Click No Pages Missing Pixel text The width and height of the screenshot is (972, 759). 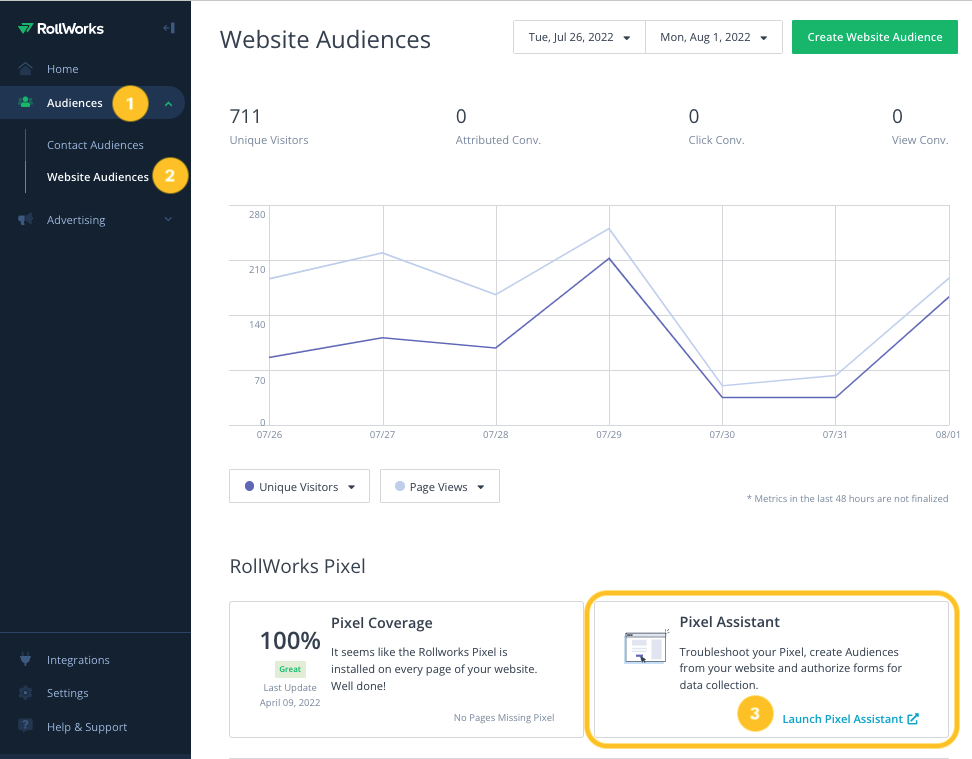tap(504, 717)
